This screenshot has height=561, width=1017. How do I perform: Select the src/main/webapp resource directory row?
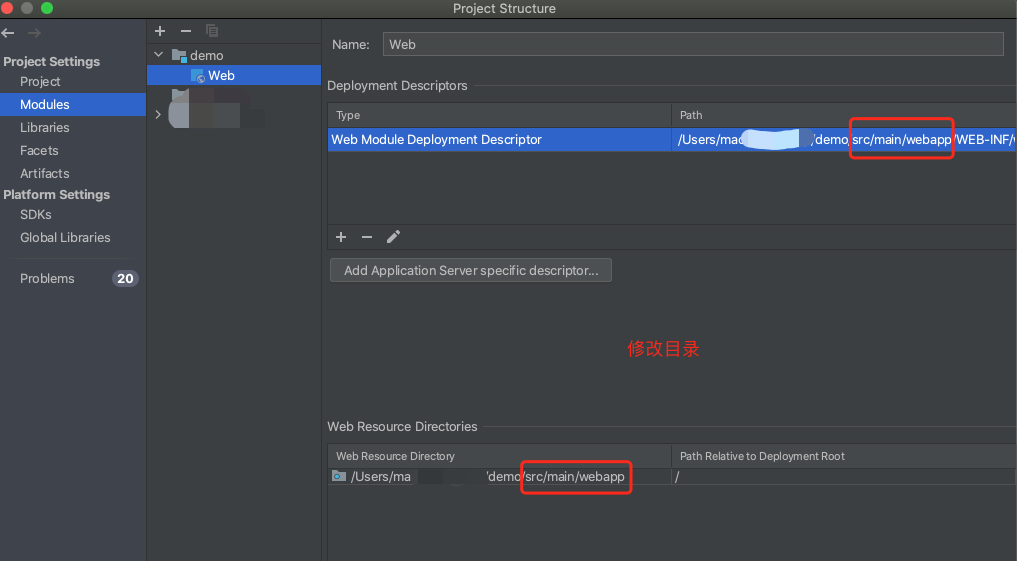point(672,476)
